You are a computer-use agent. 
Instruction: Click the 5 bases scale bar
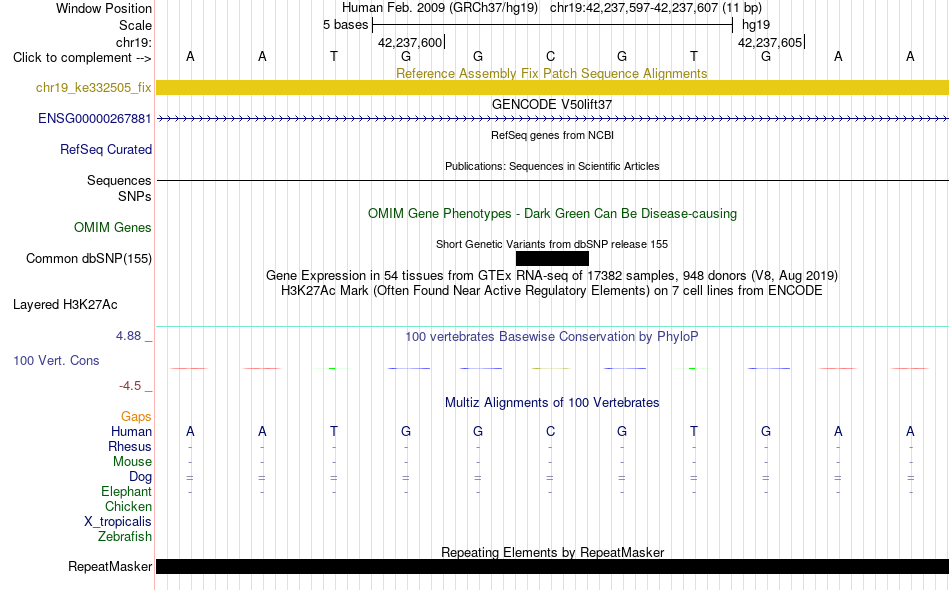pyautogui.click(x=552, y=25)
